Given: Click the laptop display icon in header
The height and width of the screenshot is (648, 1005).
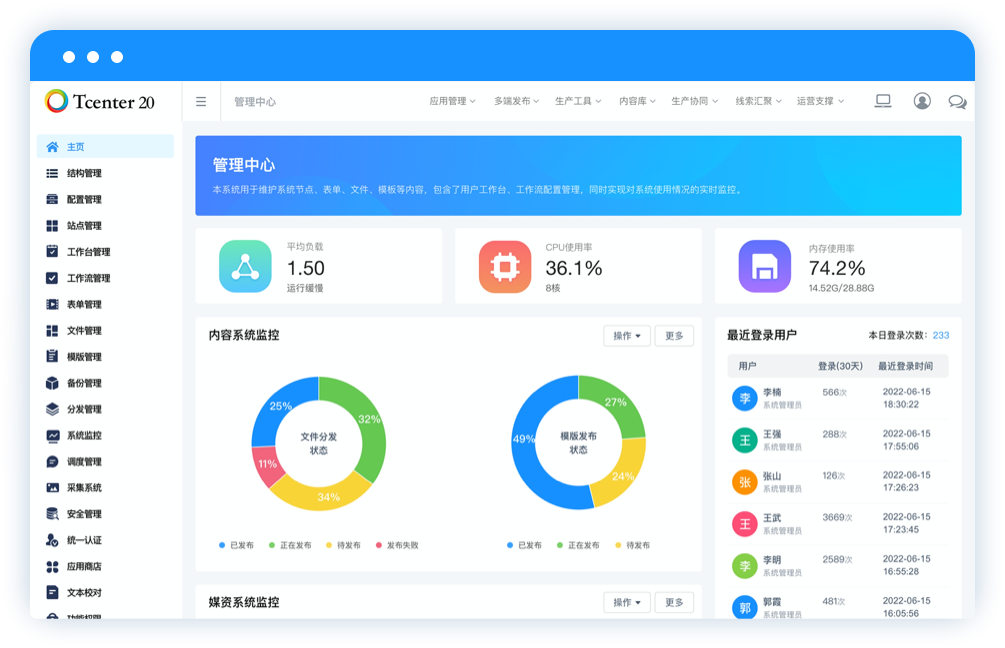Looking at the screenshot, I should [x=883, y=101].
